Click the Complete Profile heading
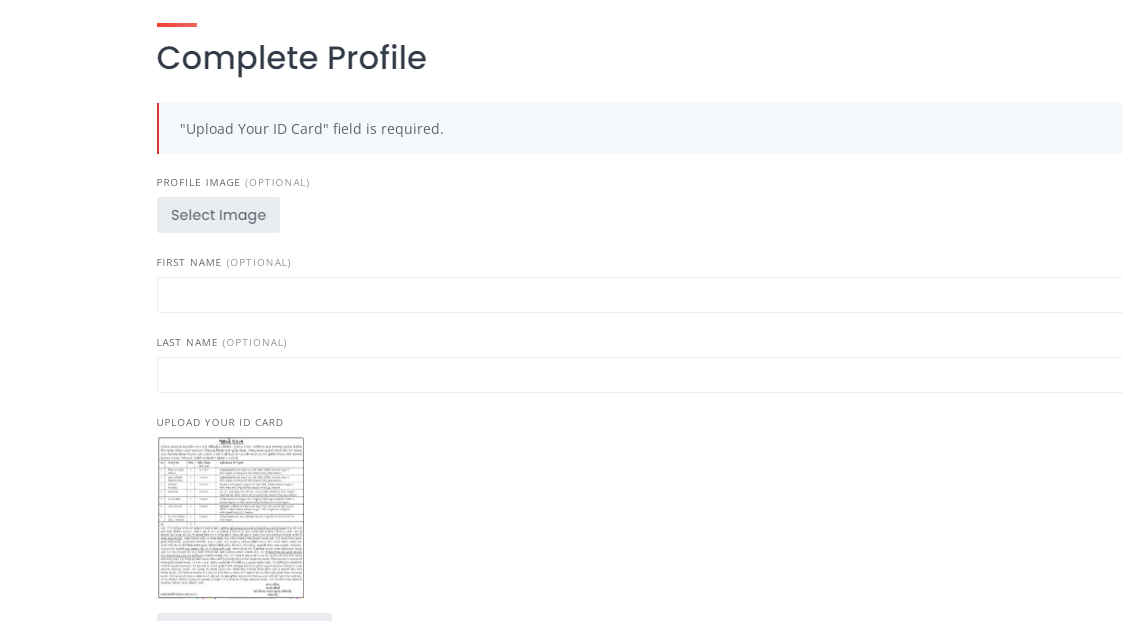 (291, 58)
